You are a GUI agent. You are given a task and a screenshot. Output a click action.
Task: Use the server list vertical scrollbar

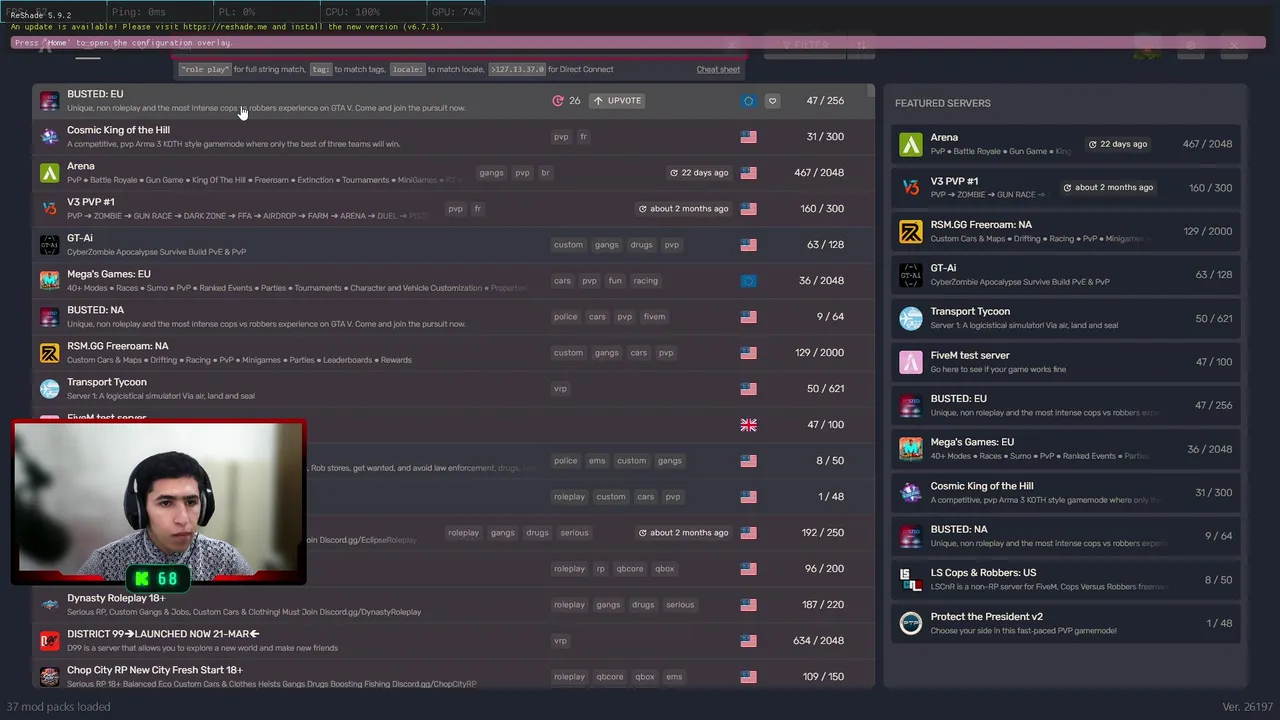[870, 91]
